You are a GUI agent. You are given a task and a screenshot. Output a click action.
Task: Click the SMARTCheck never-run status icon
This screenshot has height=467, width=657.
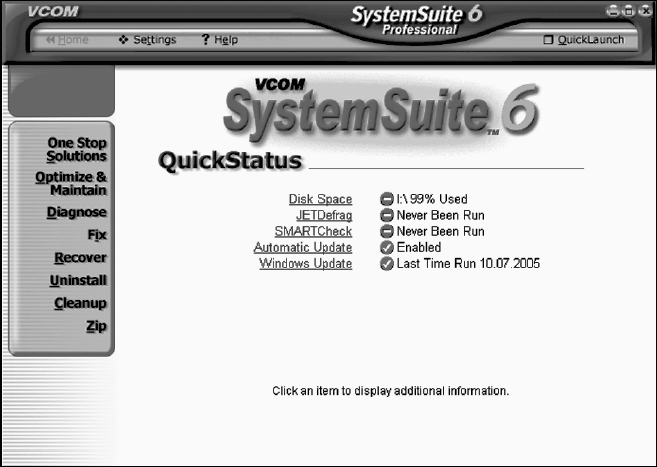coord(386,231)
